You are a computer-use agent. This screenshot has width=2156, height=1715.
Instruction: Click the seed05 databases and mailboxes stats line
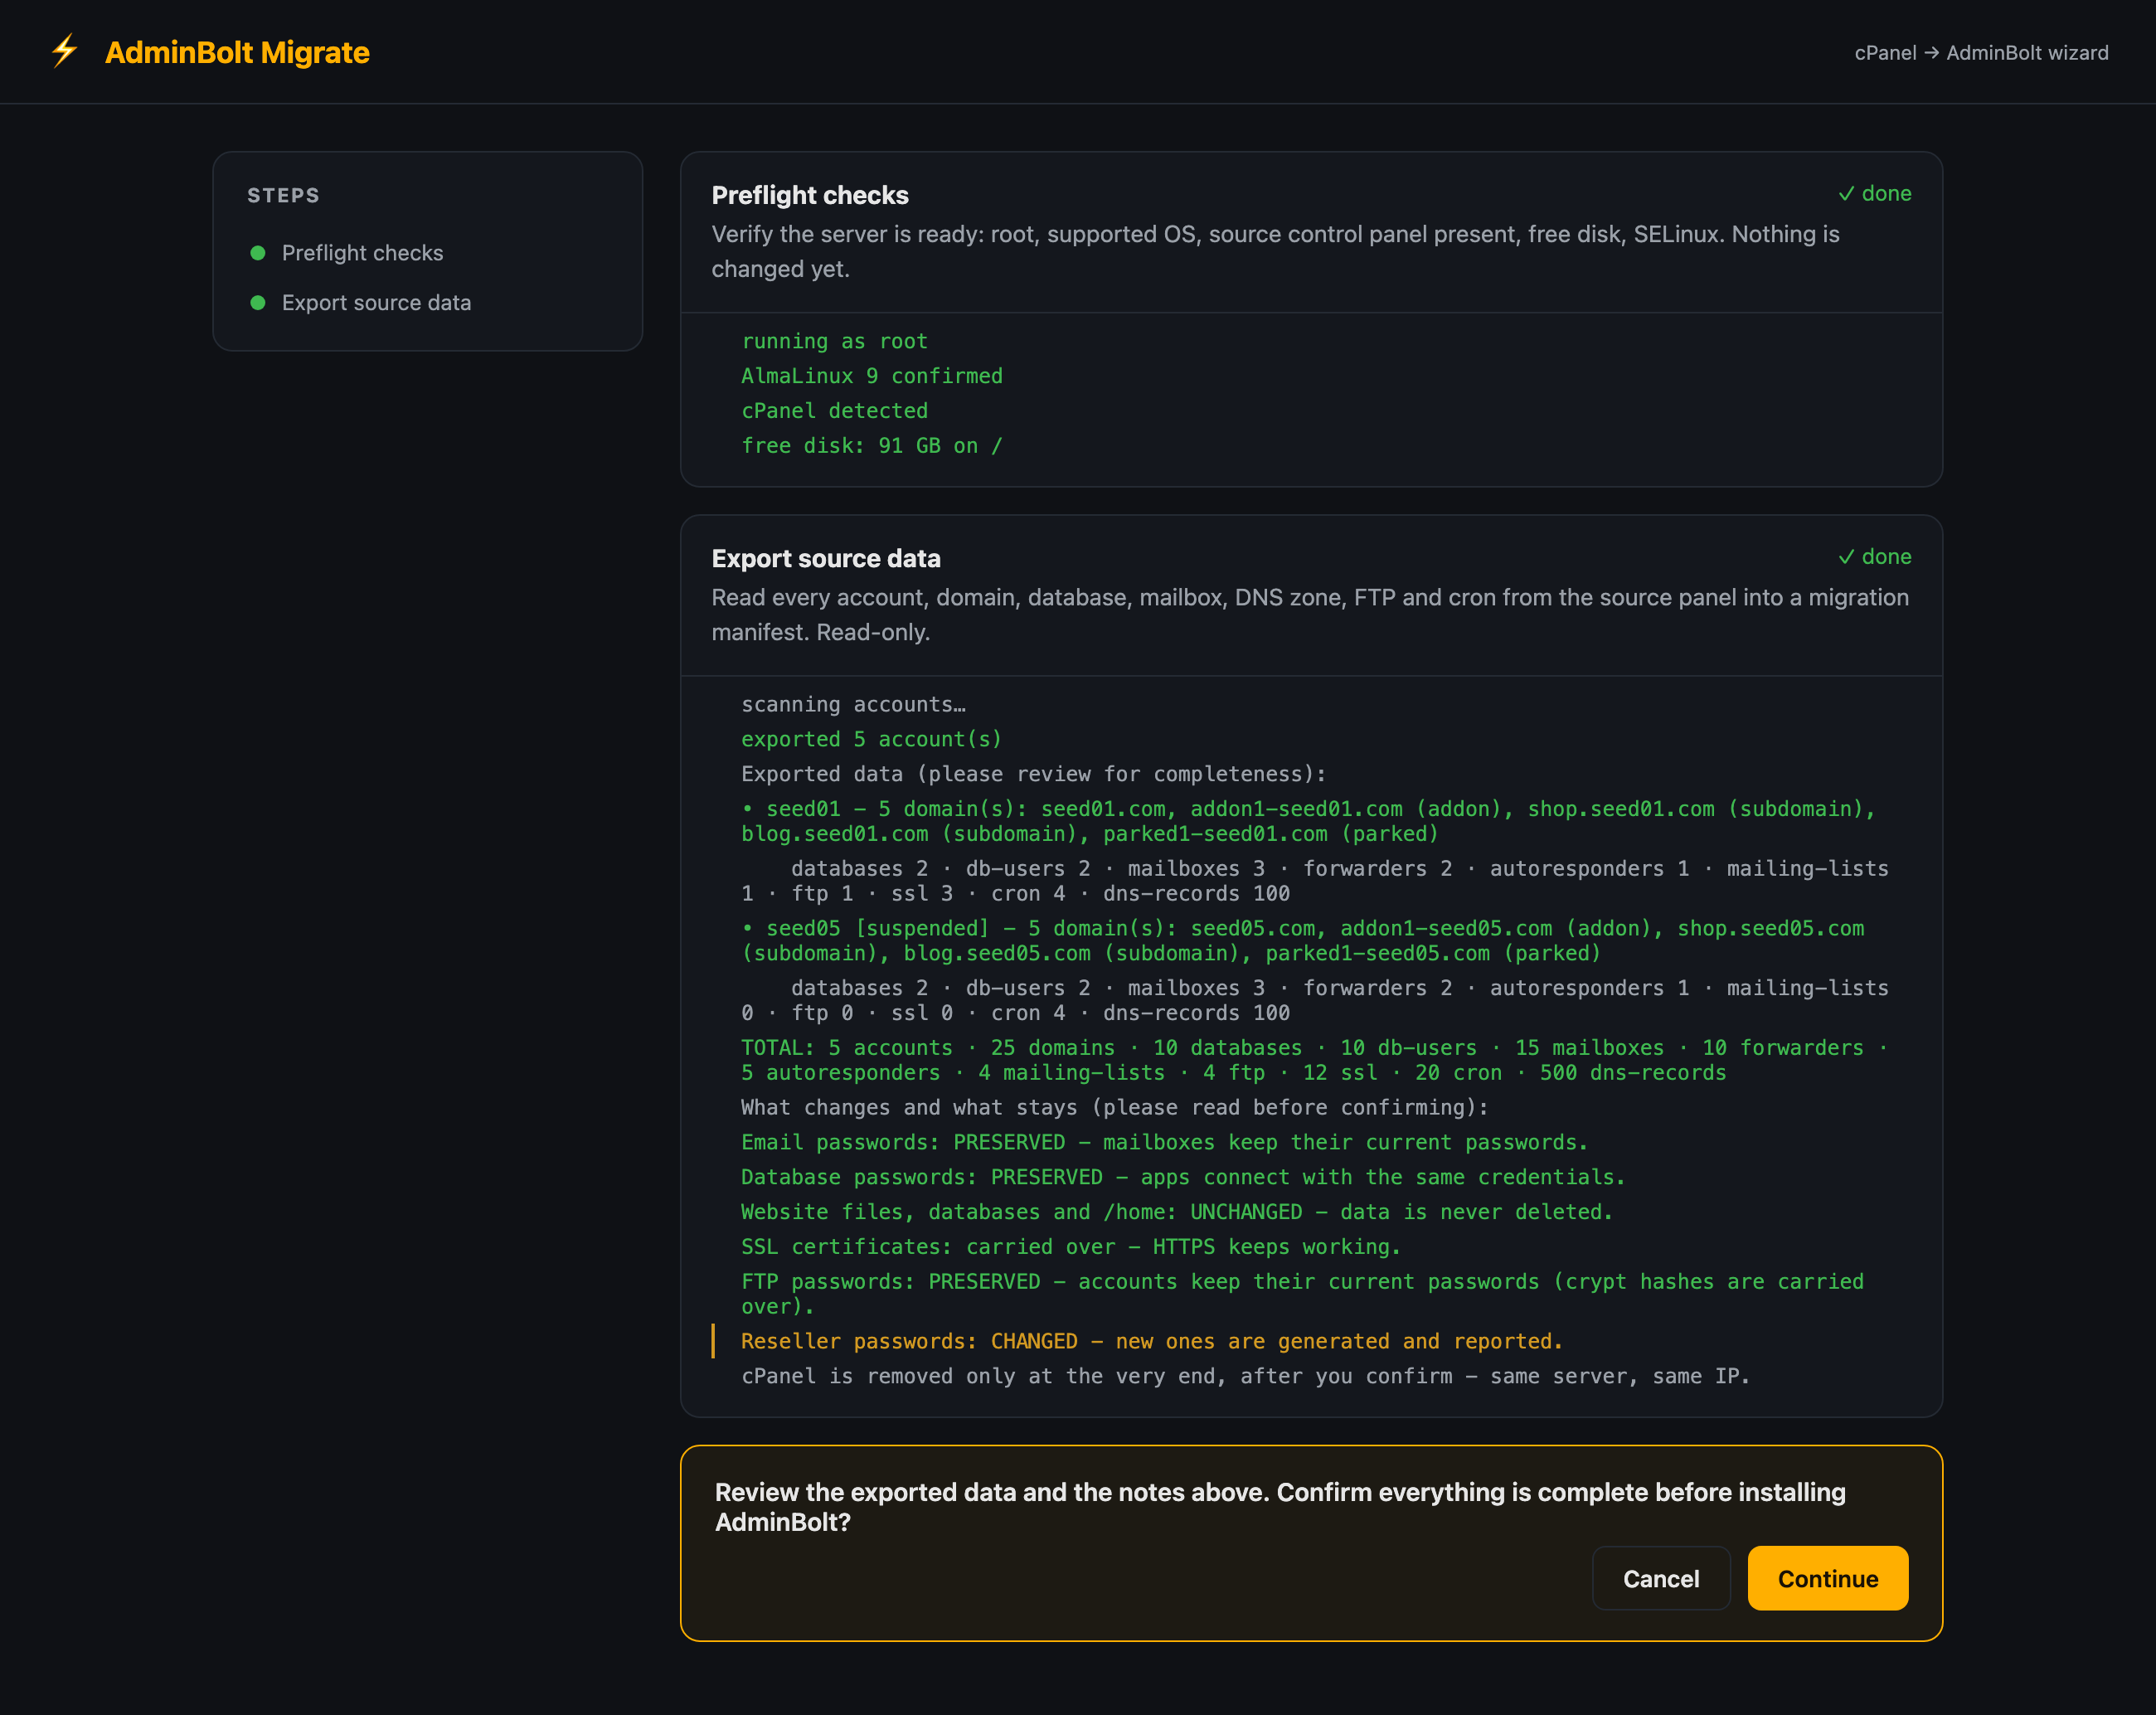pyautogui.click(x=1315, y=1001)
